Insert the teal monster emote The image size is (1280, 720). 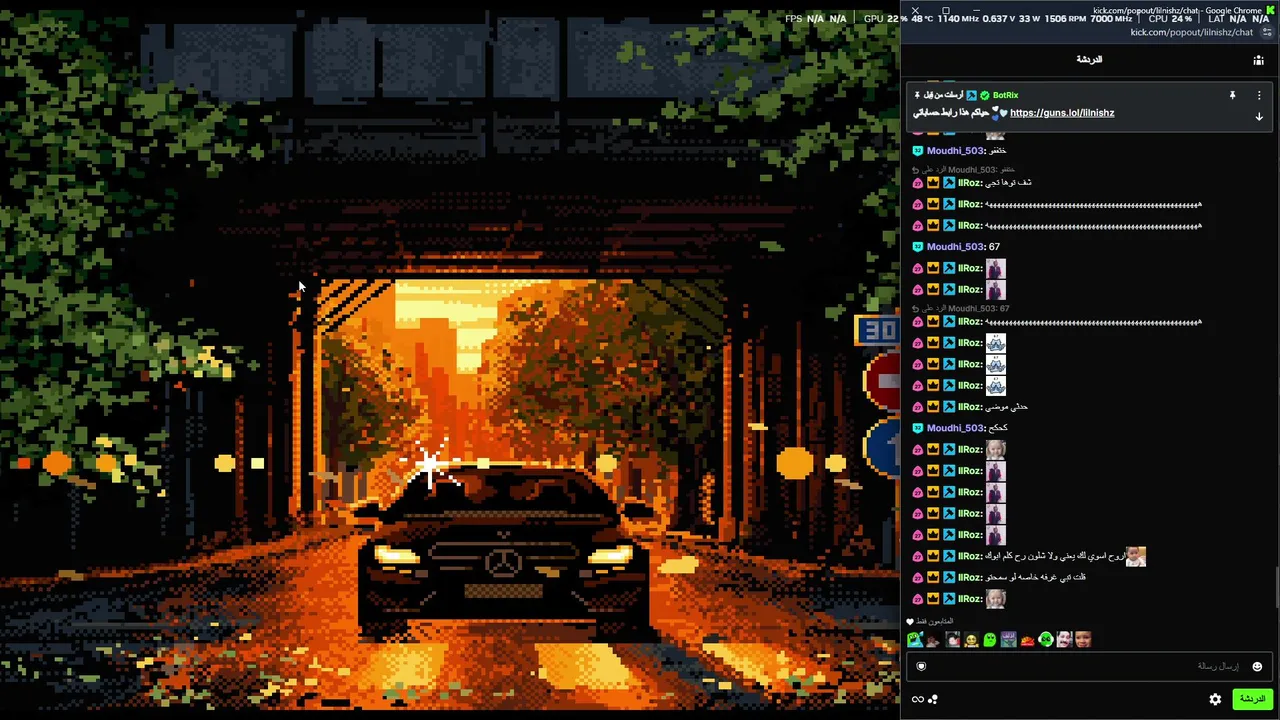point(914,640)
